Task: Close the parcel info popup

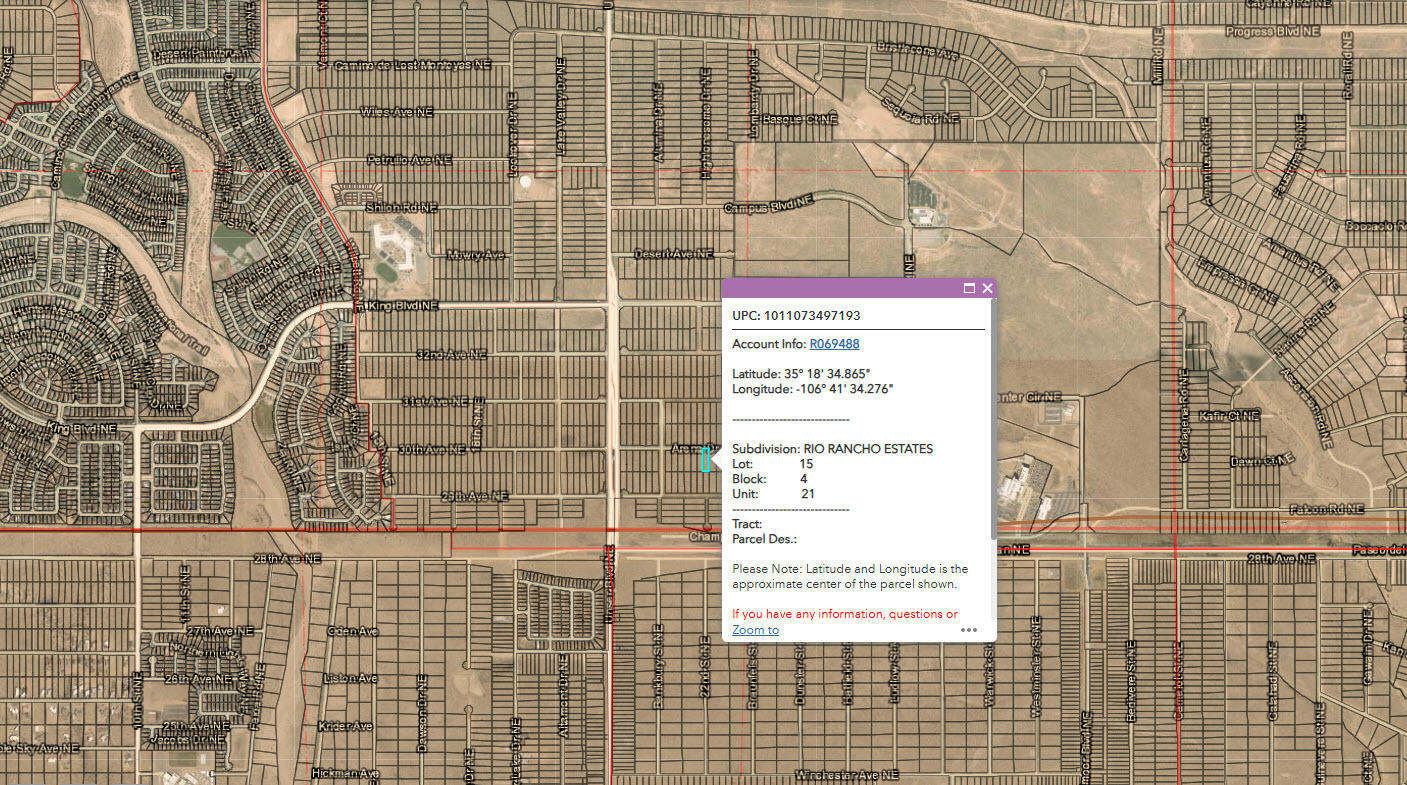Action: tap(988, 288)
